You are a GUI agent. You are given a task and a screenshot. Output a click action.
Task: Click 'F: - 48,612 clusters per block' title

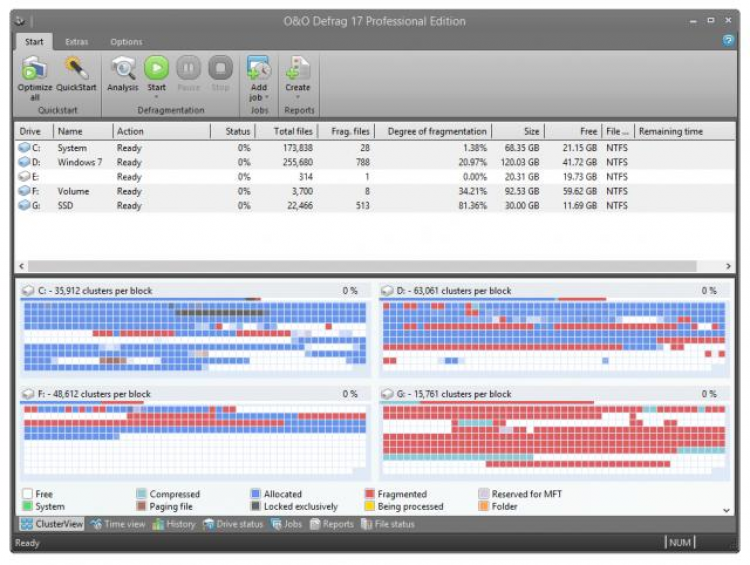point(94,394)
